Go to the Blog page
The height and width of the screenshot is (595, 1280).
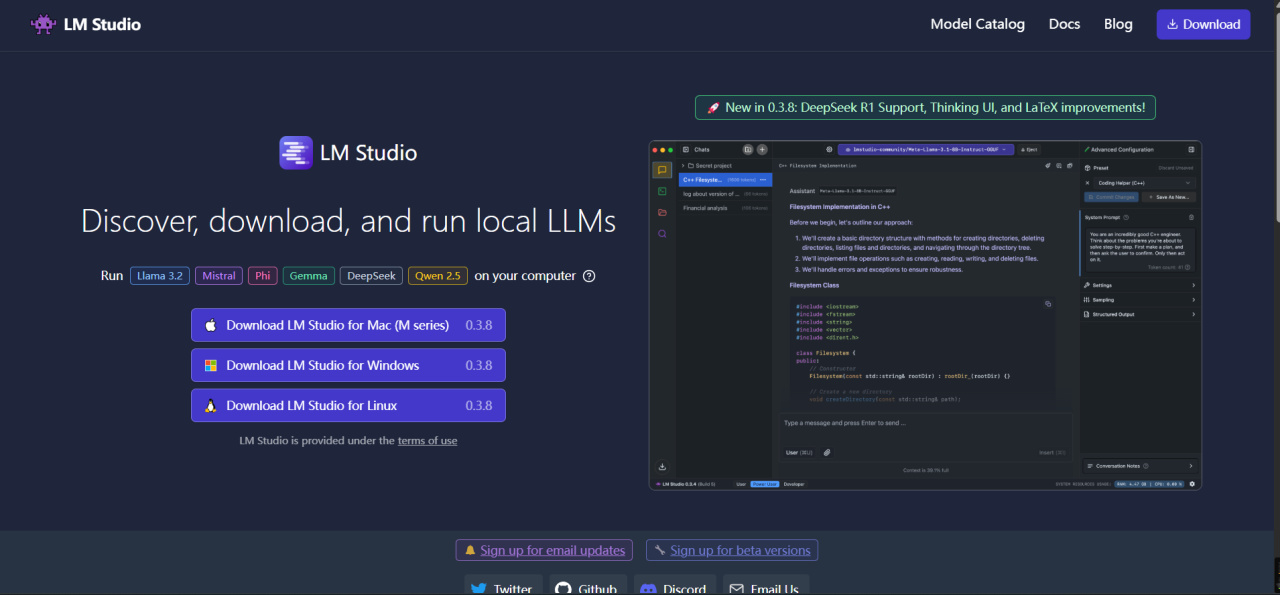[1118, 24]
